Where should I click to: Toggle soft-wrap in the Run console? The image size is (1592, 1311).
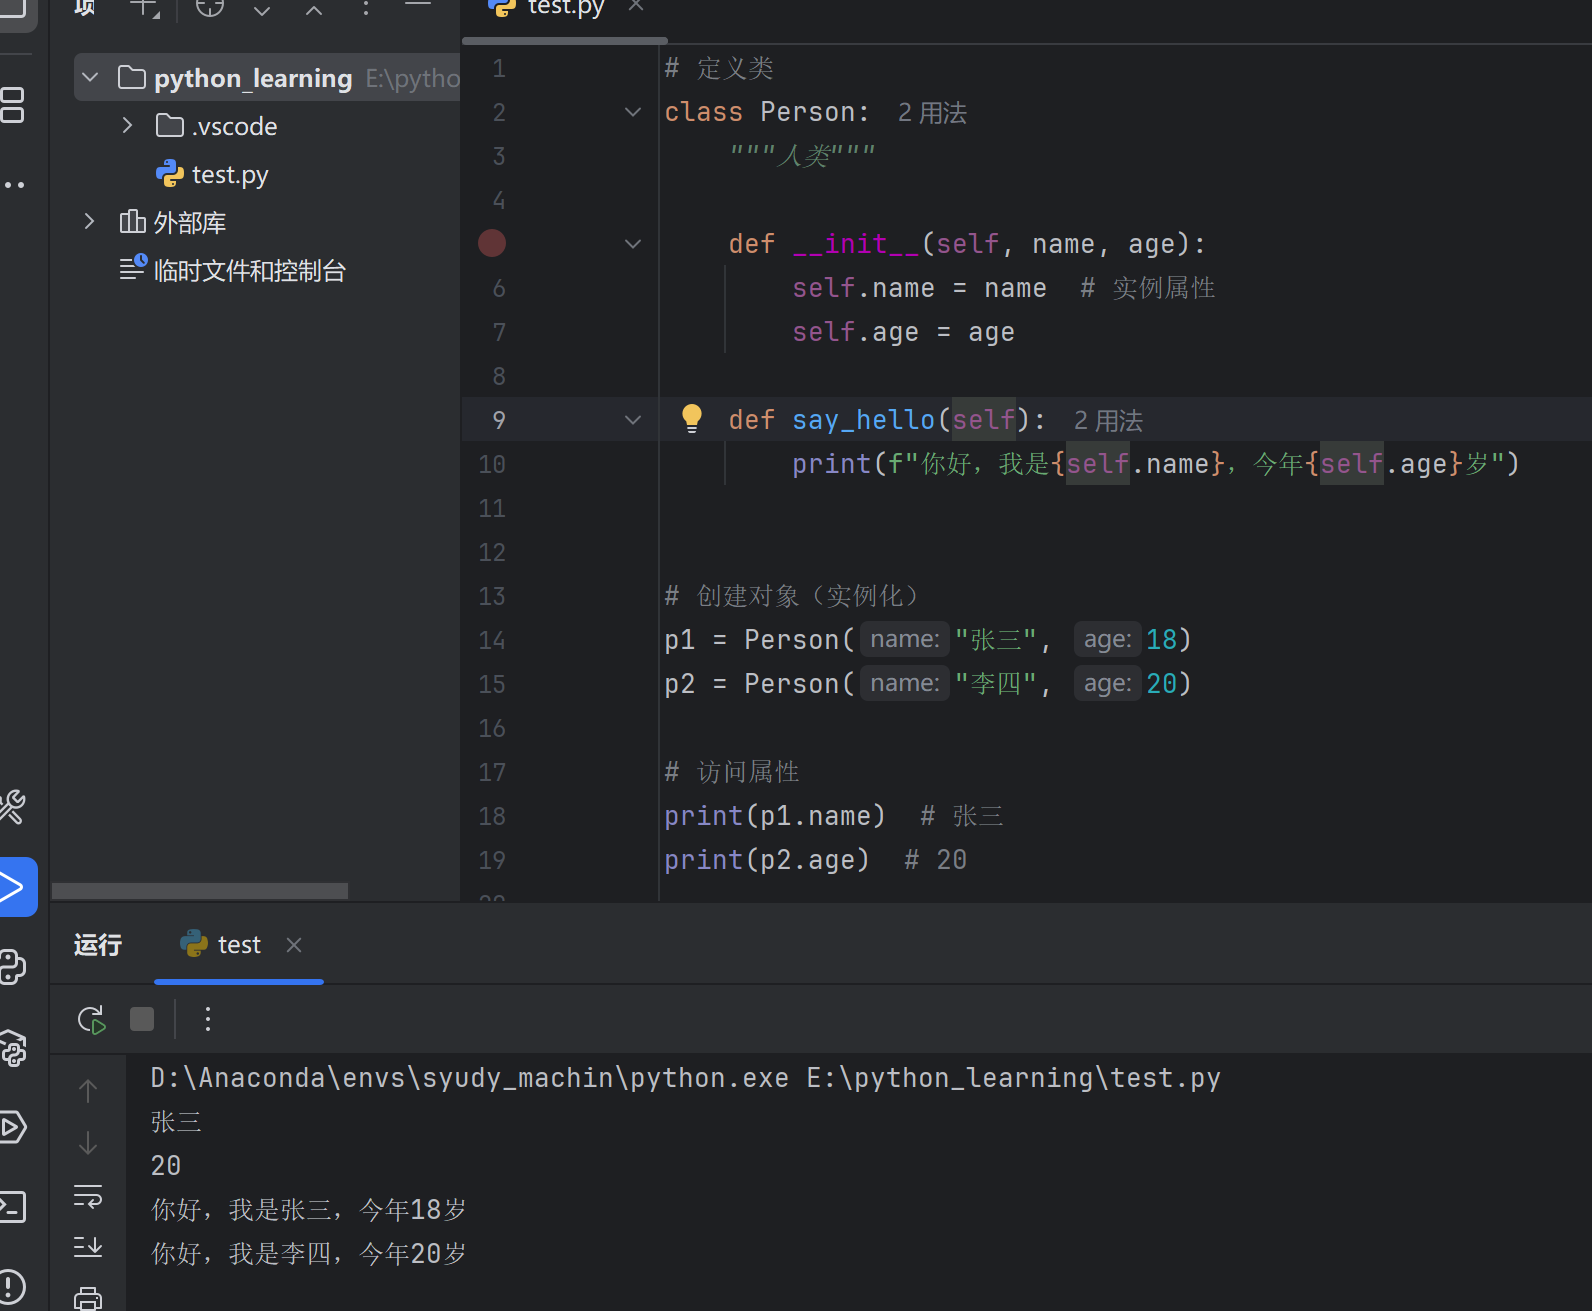88,1196
